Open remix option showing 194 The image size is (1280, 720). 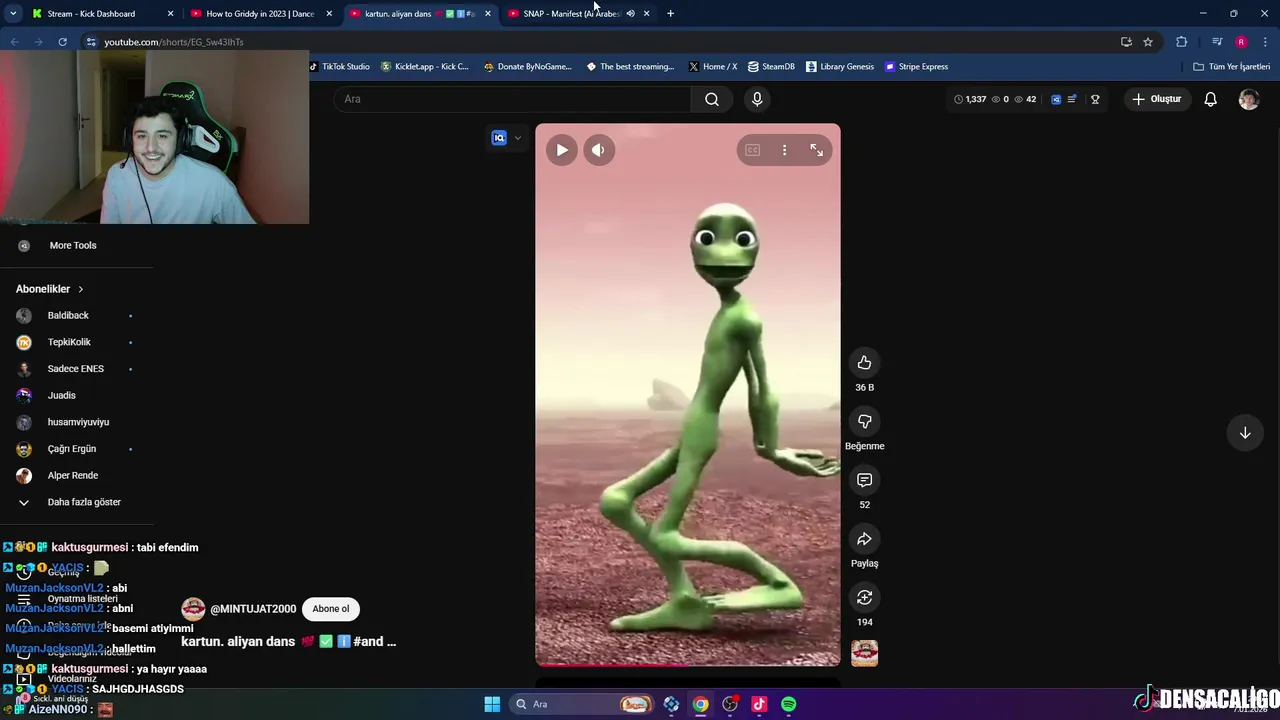864,597
